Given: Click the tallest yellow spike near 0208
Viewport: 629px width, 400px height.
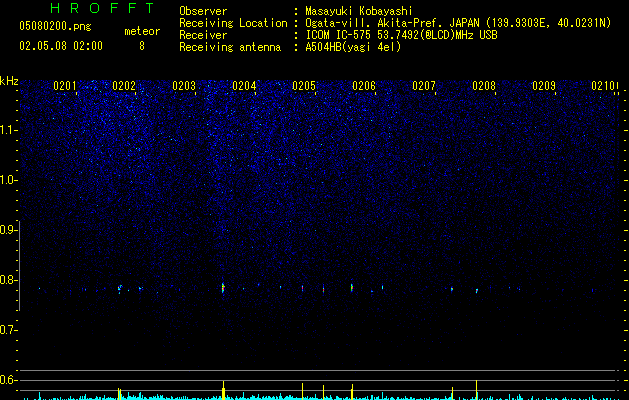Looking at the screenshot, I should [476, 390].
